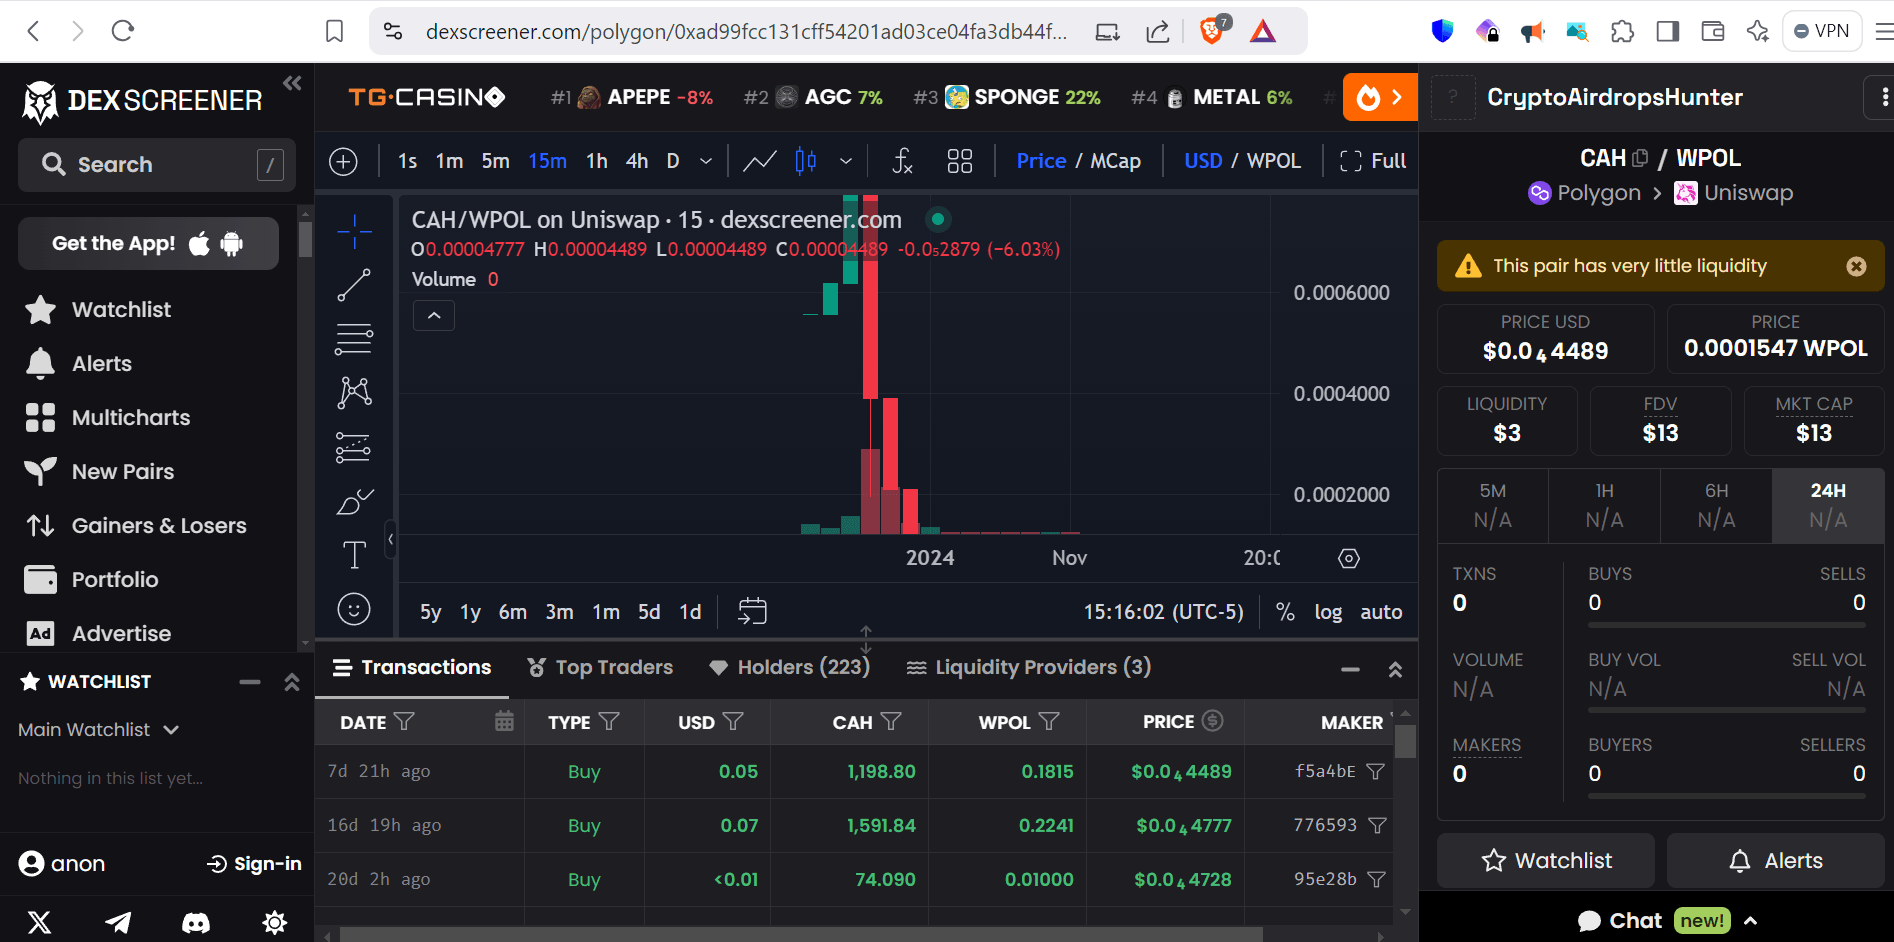Click the Get the App button
Image resolution: width=1894 pixels, height=942 pixels.
pos(148,243)
